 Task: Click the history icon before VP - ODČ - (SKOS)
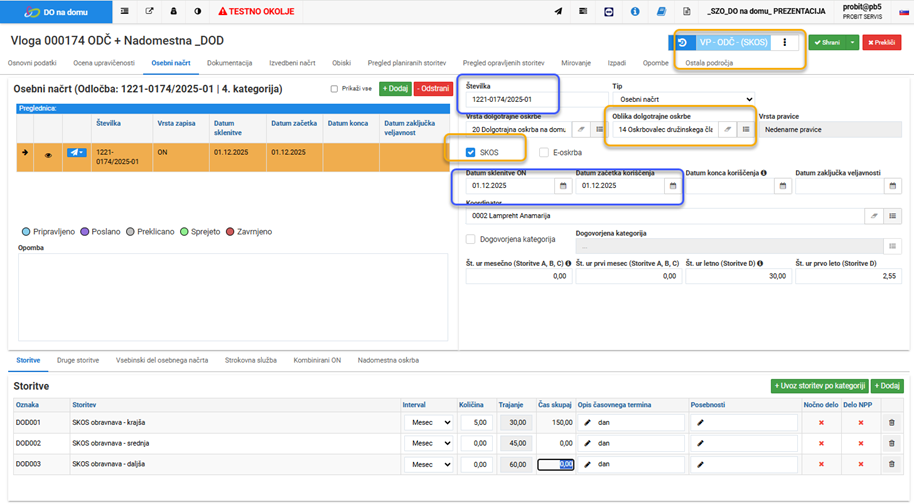tap(682, 43)
